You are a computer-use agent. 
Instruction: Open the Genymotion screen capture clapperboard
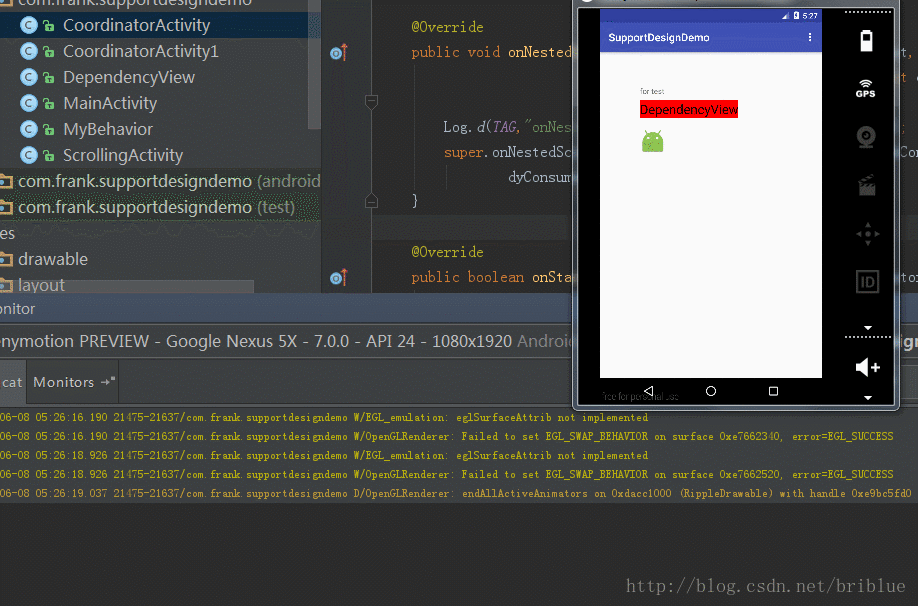866,185
